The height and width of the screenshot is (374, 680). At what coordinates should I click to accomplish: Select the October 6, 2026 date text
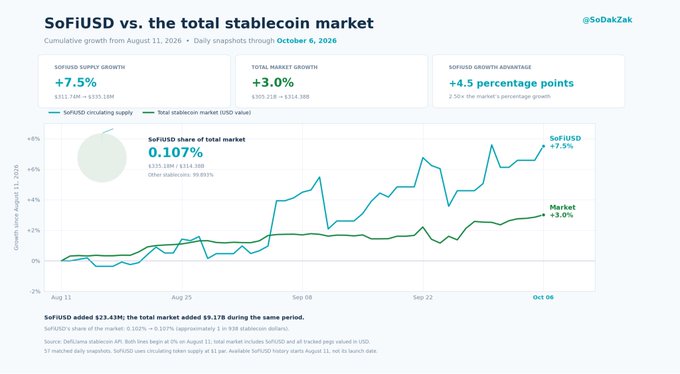tap(307, 41)
